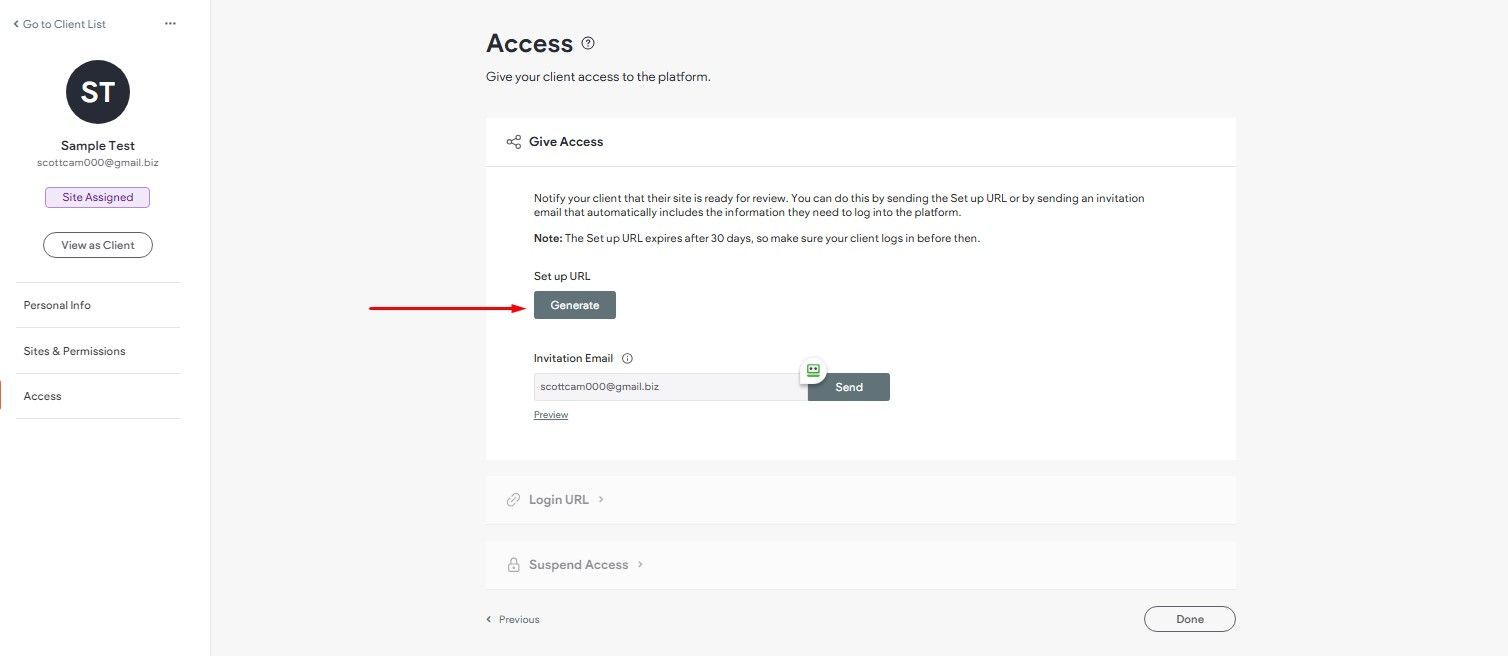This screenshot has height=656, width=1508.
Task: Click the Invitation Email info icon
Action: [x=627, y=358]
